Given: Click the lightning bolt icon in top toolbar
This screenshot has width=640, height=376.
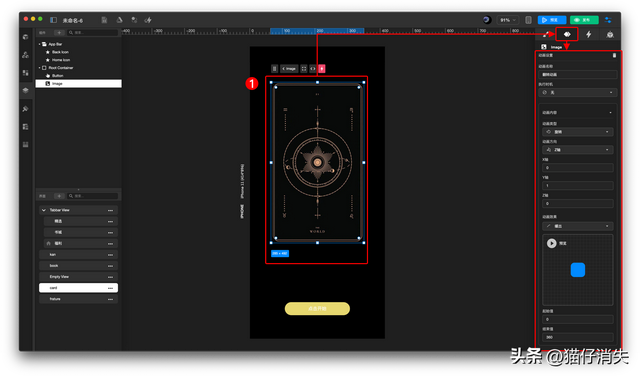Looking at the screenshot, I should point(148,20).
